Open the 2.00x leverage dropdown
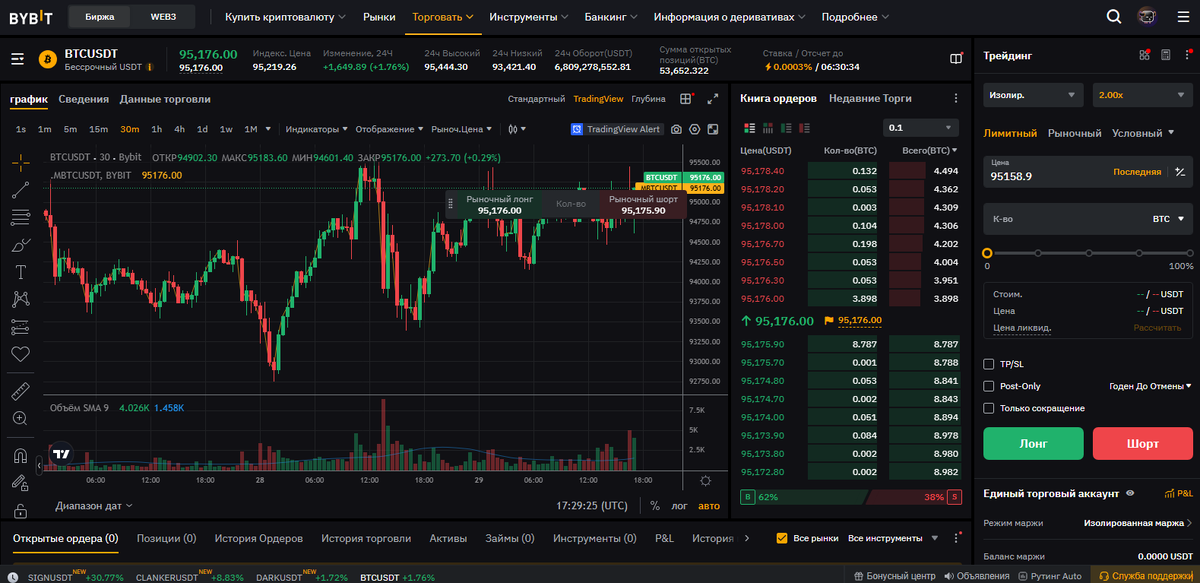Viewport: 1200px width, 583px height. tap(1143, 94)
